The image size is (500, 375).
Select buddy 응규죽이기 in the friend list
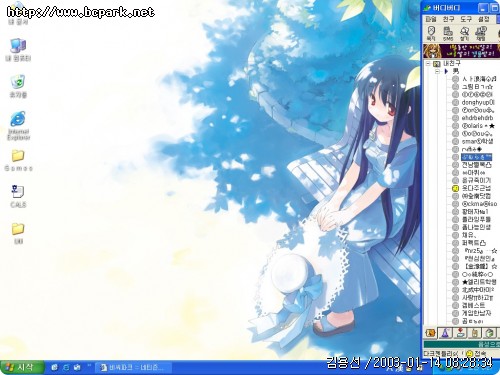point(476,180)
